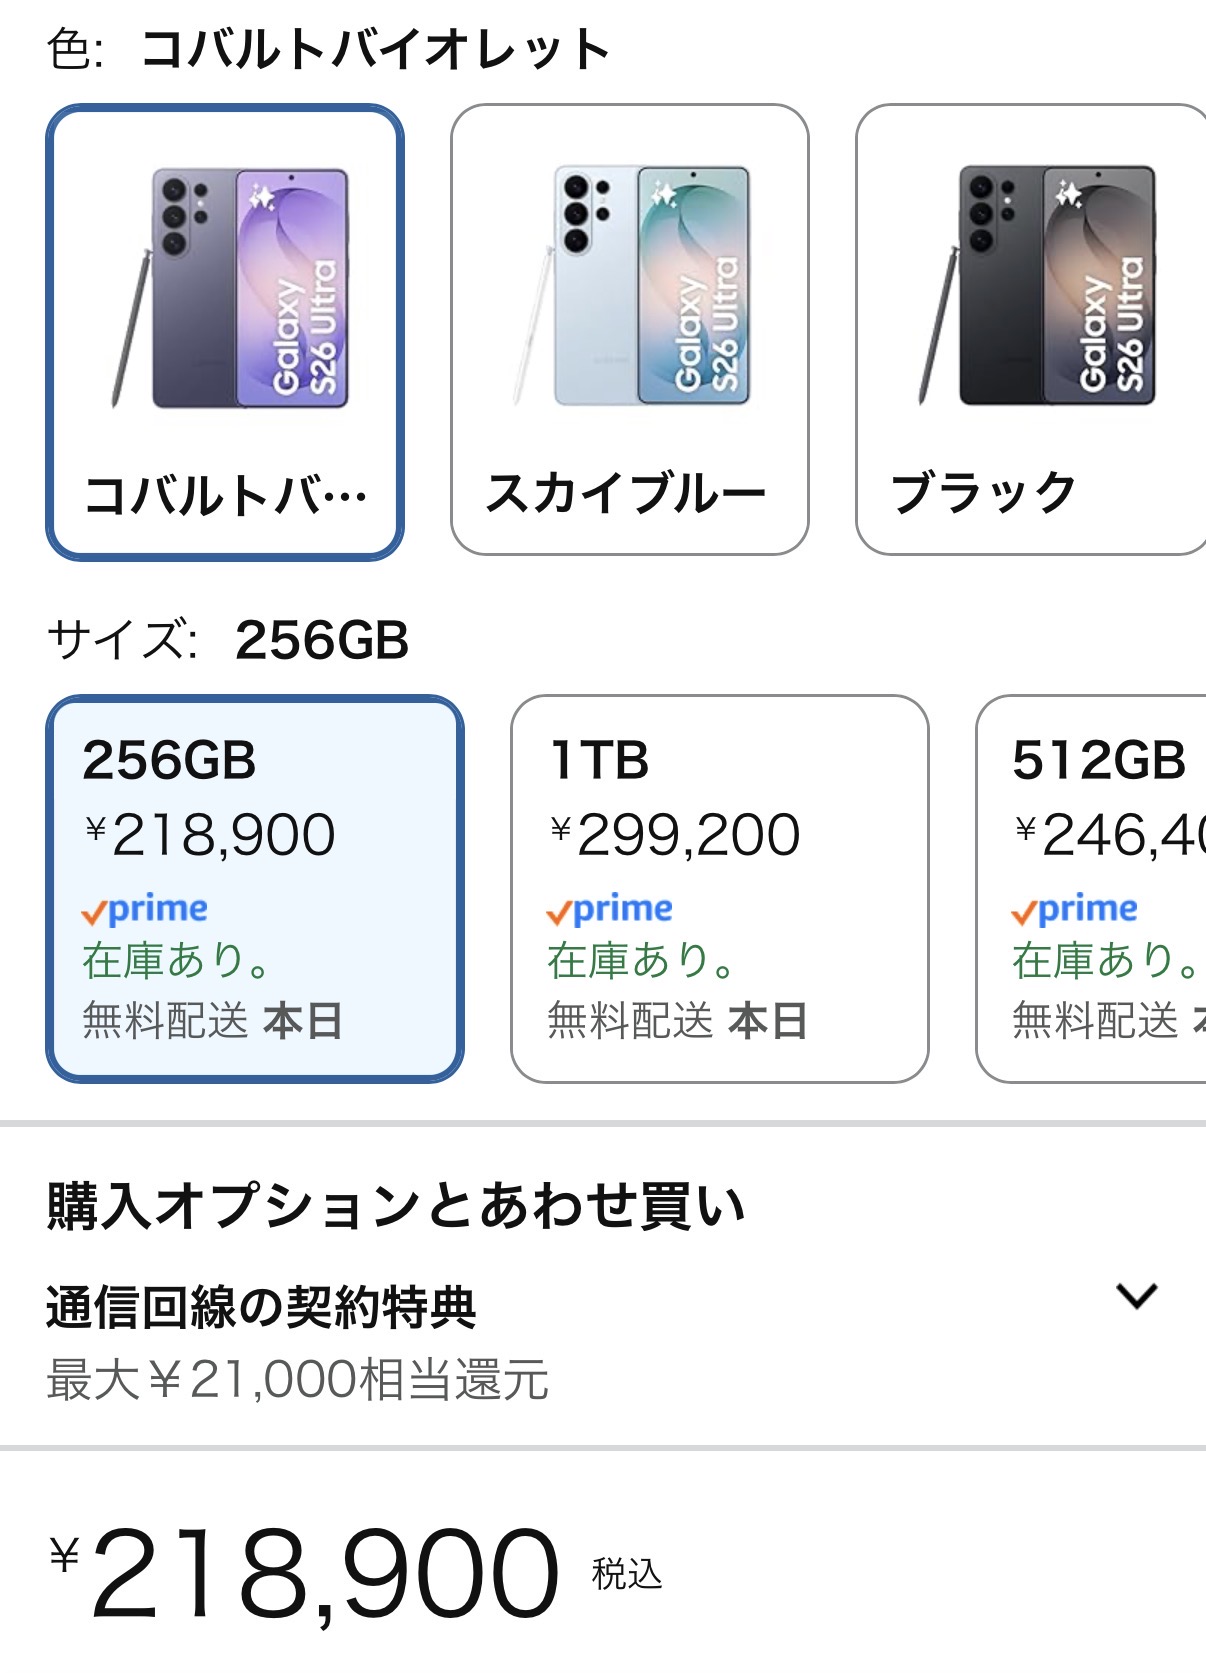Click the cobalt violet Galaxy S26 Ultra image

pos(230,288)
